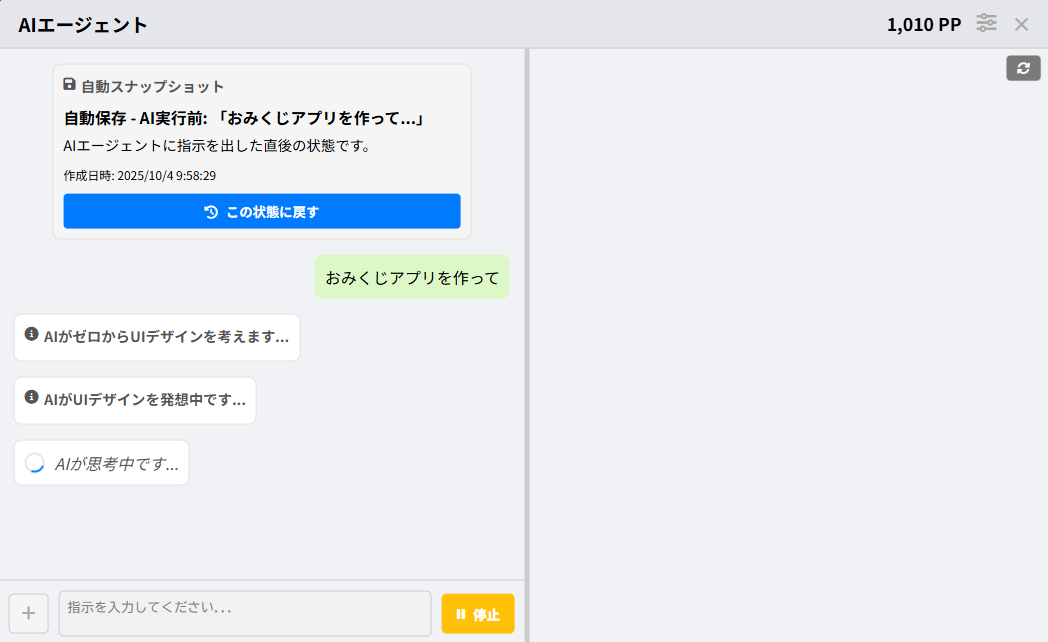Viewport: 1048px width, 642px height.
Task: Click the refresh icon in the preview pane
Action: click(1023, 68)
